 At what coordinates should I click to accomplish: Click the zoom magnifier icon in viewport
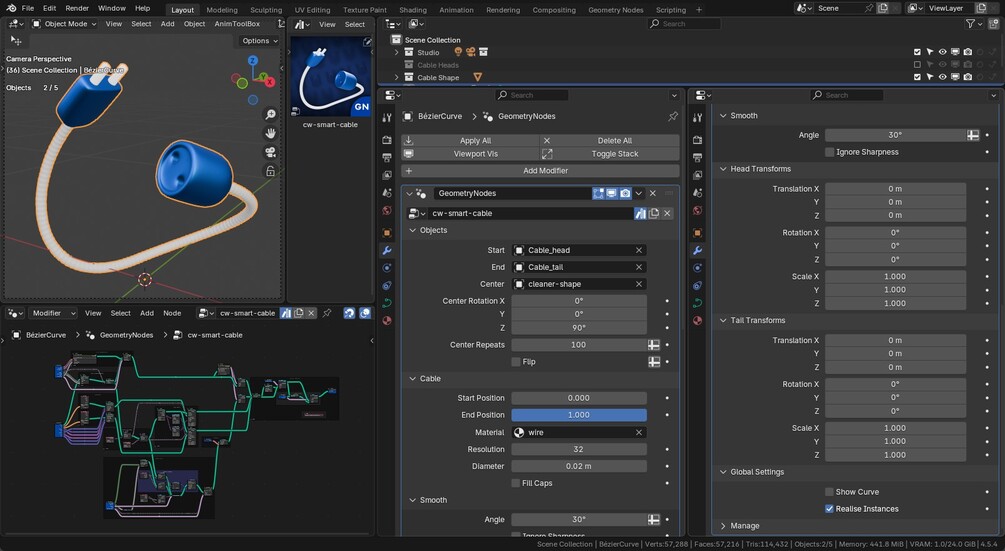[270, 114]
